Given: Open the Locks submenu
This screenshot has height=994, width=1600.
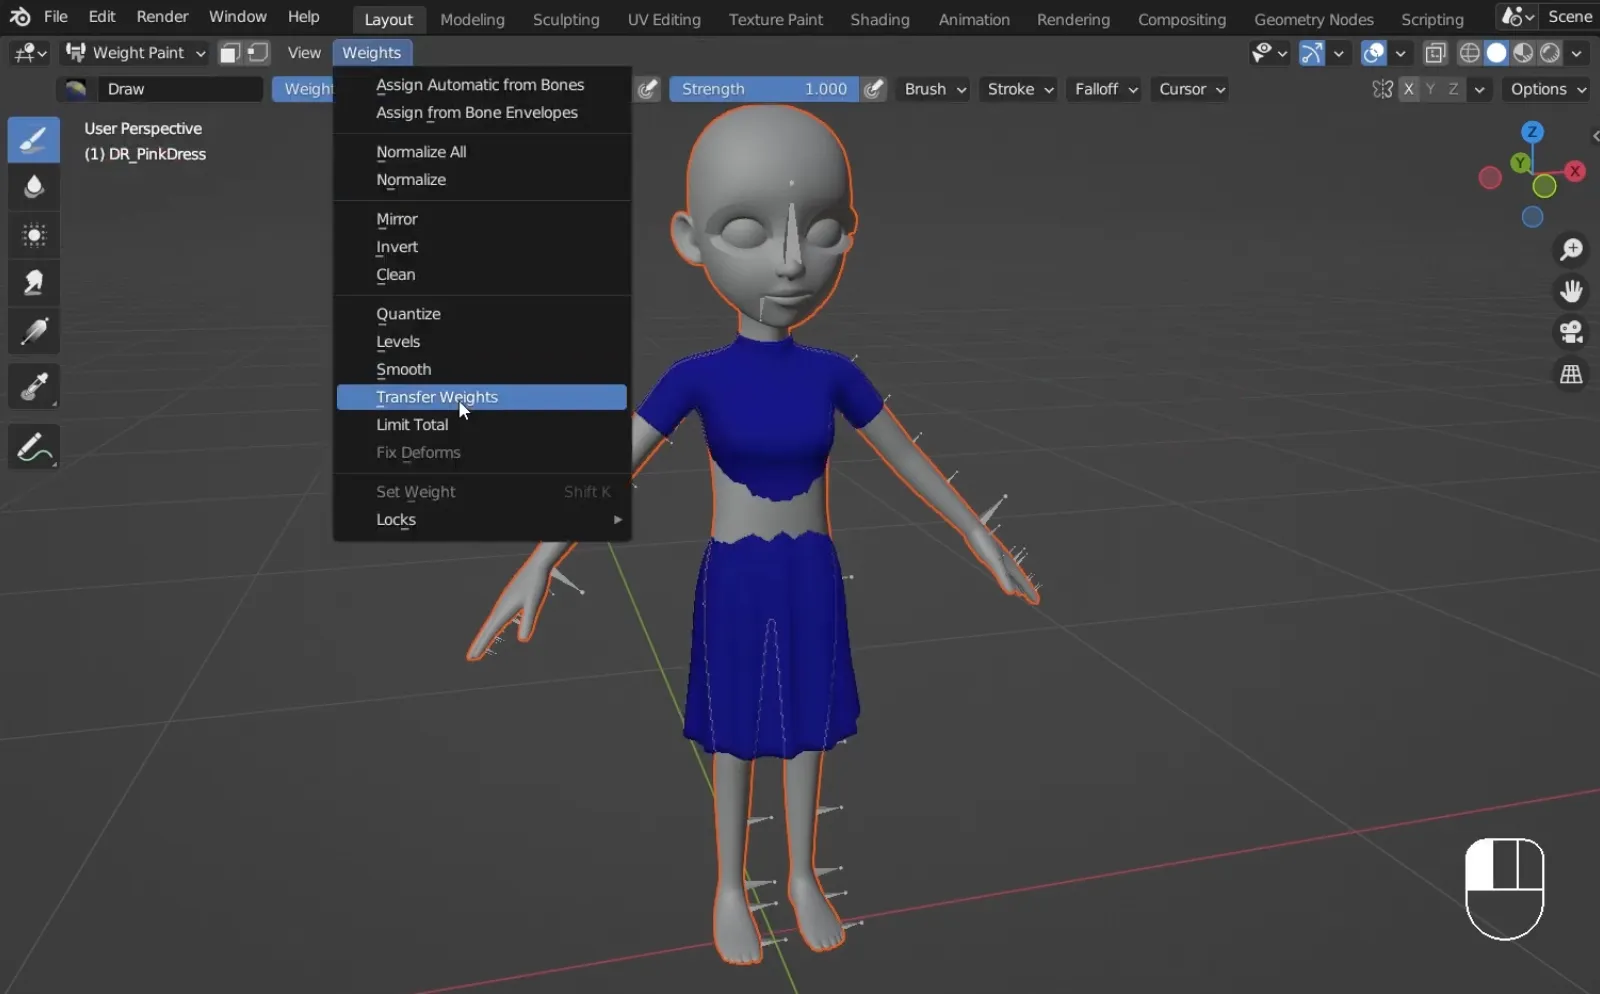Looking at the screenshot, I should coord(482,520).
